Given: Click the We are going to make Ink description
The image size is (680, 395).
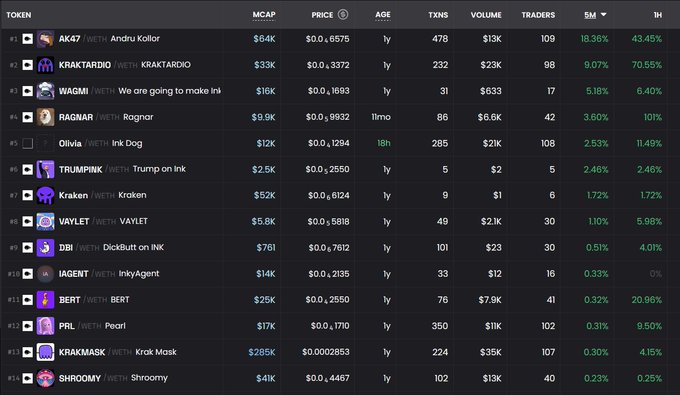Looking at the screenshot, I should click(170, 91).
